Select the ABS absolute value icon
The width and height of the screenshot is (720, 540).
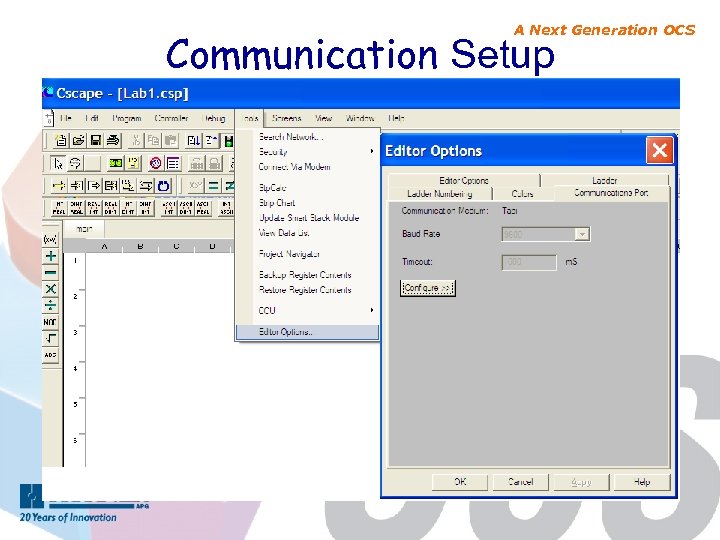click(x=51, y=355)
